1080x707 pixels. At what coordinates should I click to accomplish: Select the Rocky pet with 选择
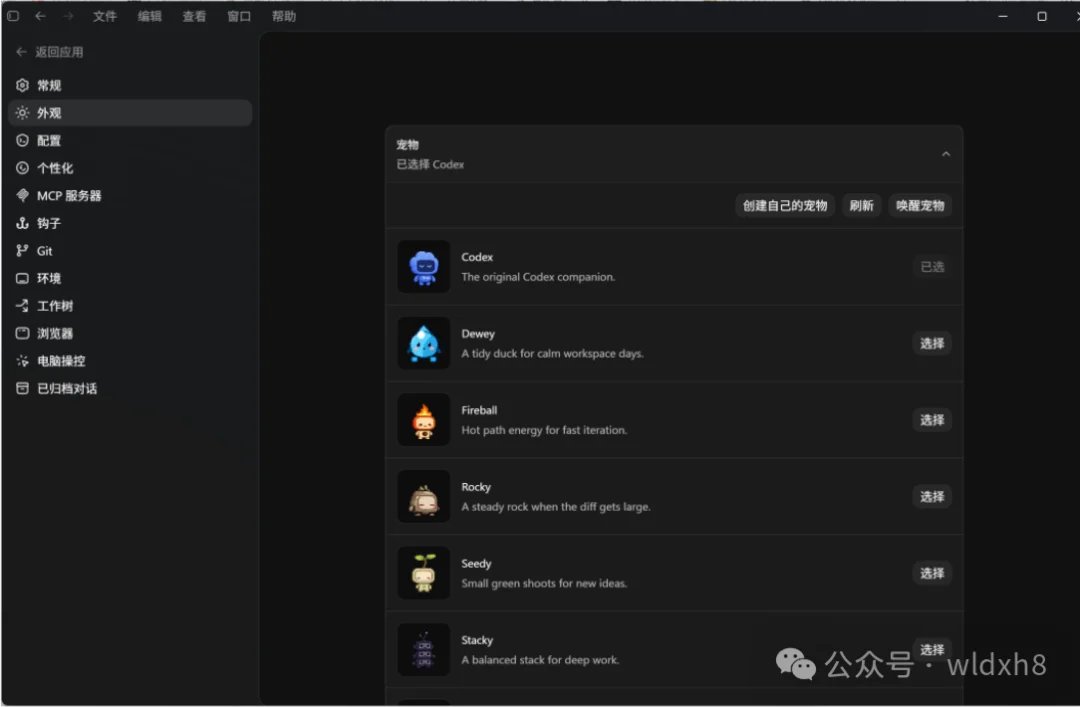click(932, 496)
